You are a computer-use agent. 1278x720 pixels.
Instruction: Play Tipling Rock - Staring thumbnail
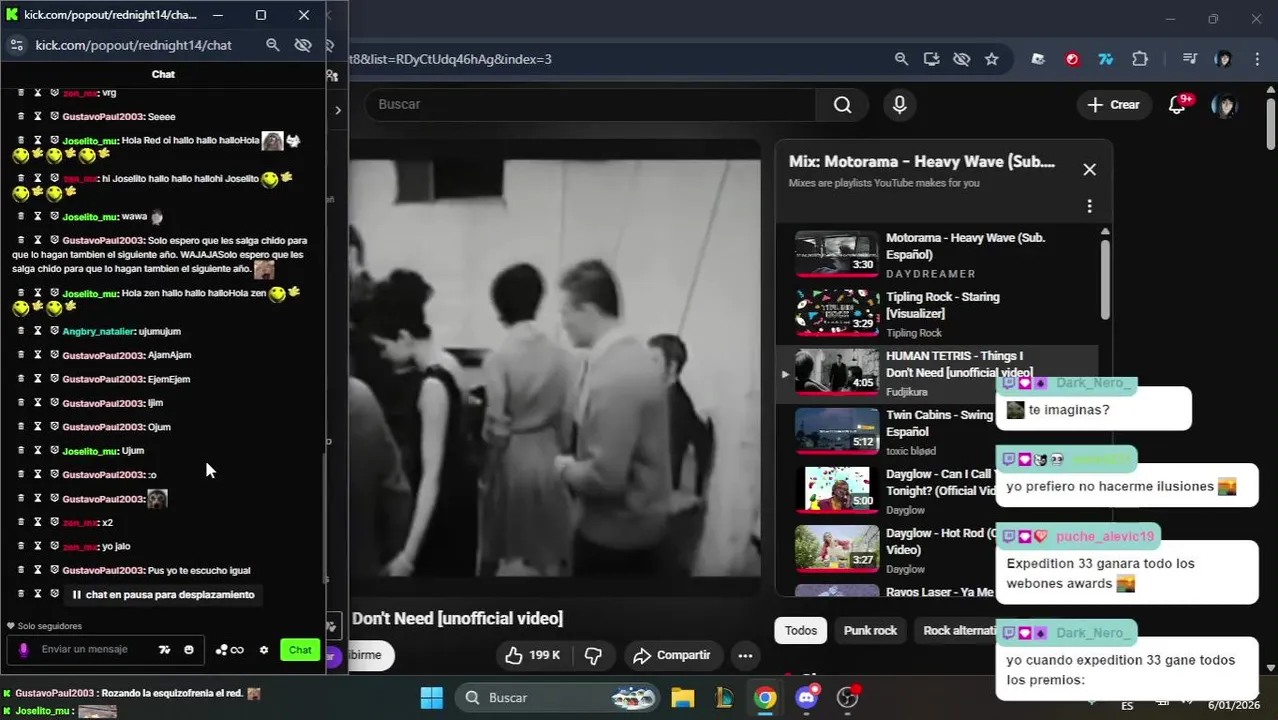coord(837,313)
